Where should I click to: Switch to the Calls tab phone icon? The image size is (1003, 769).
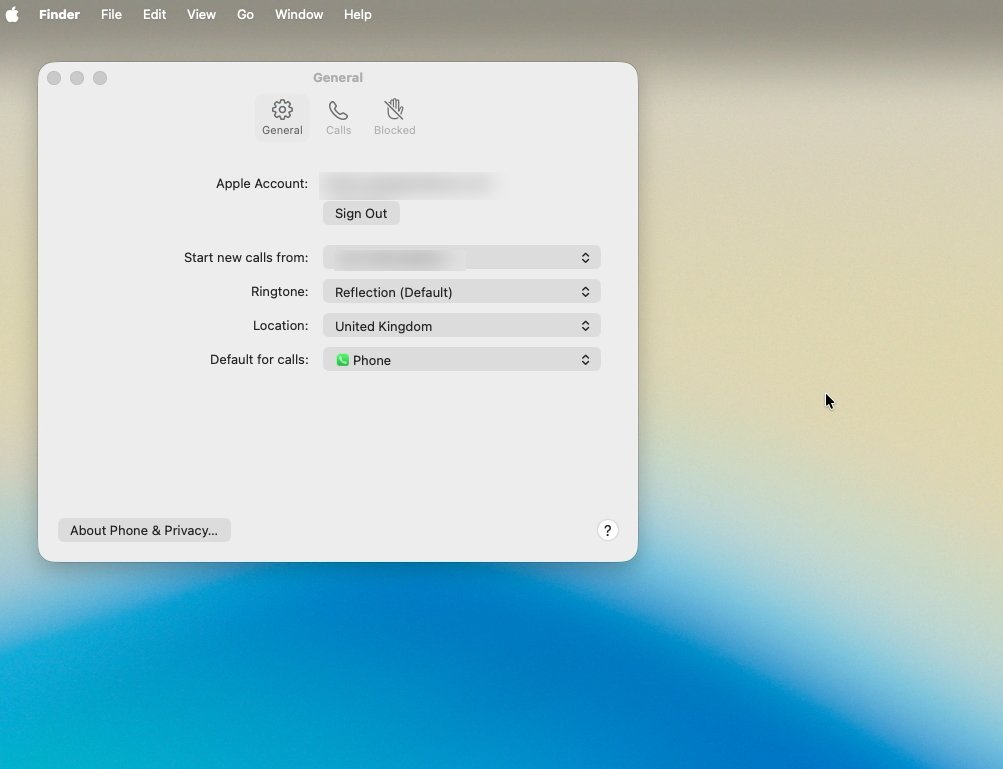338,110
